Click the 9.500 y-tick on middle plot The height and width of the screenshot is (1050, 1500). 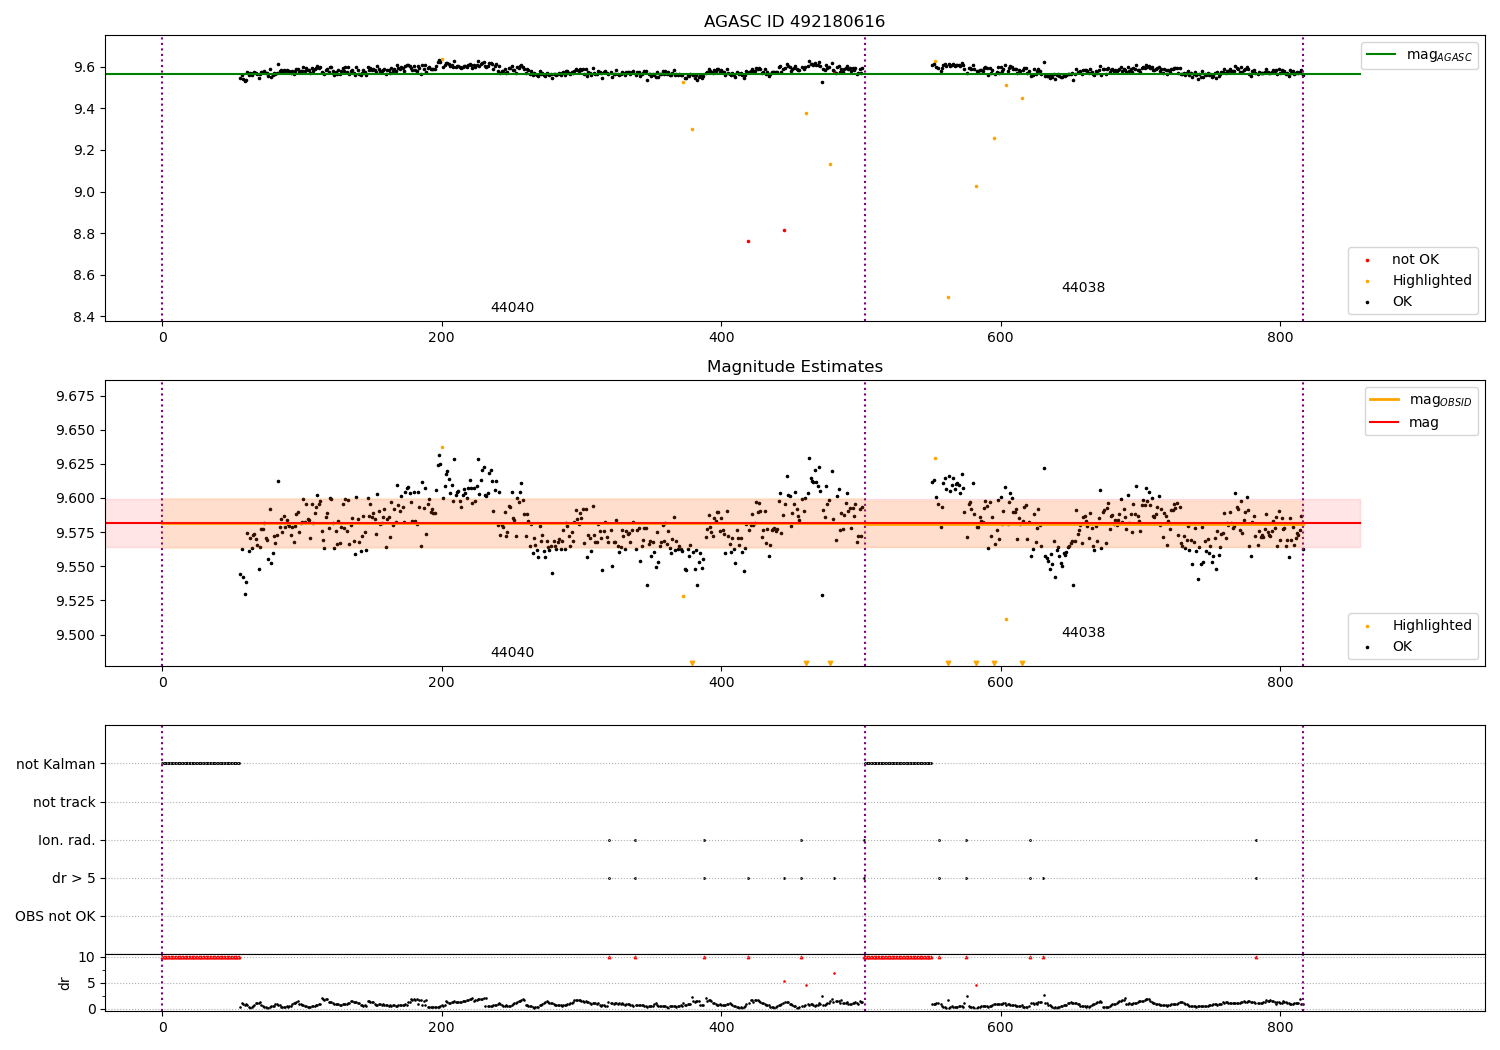76,635
